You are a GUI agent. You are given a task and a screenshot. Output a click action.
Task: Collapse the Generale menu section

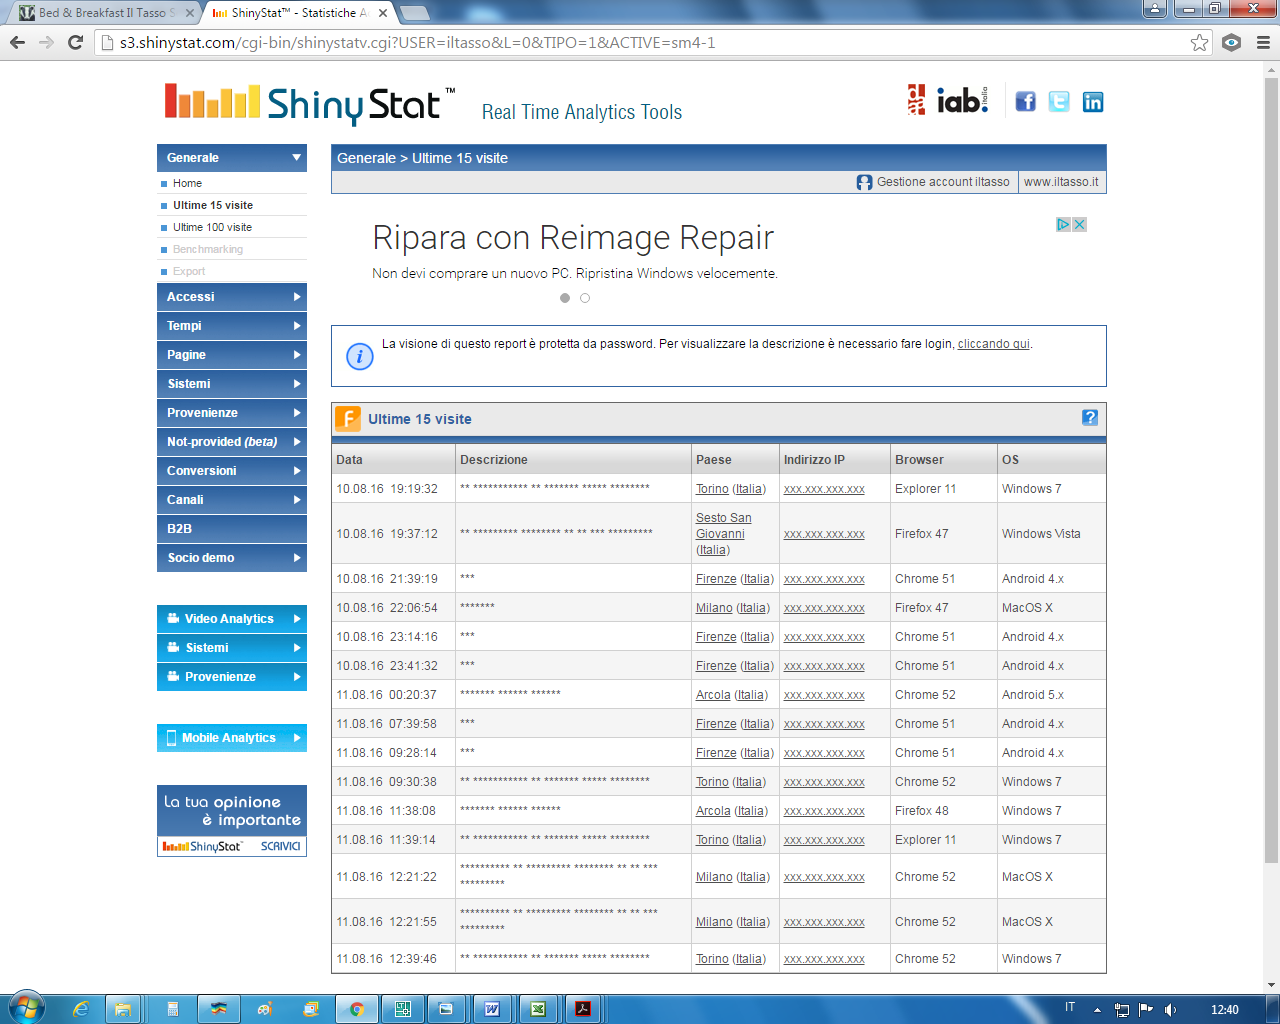232,158
